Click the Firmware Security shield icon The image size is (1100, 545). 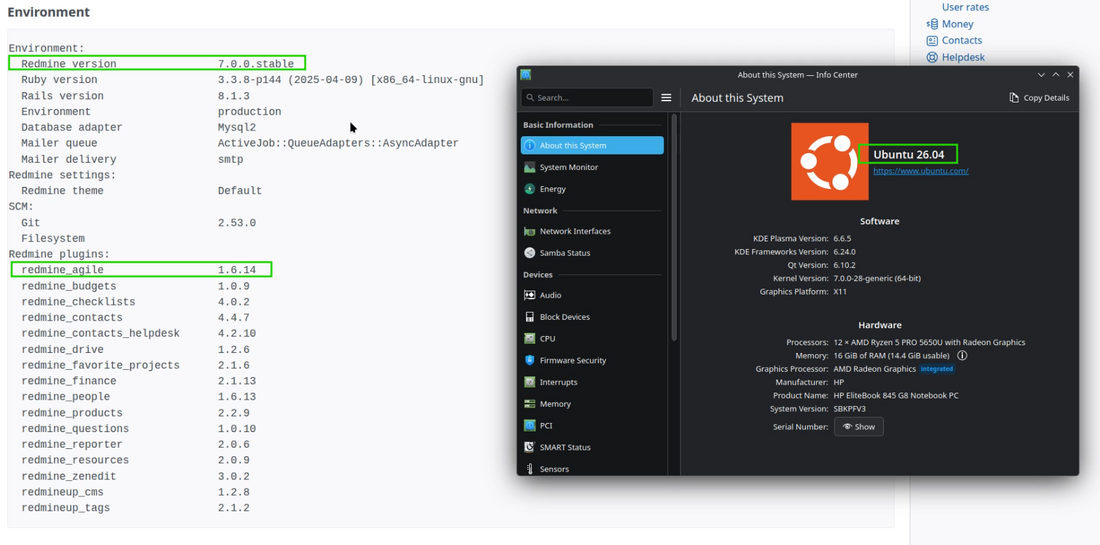(x=530, y=361)
